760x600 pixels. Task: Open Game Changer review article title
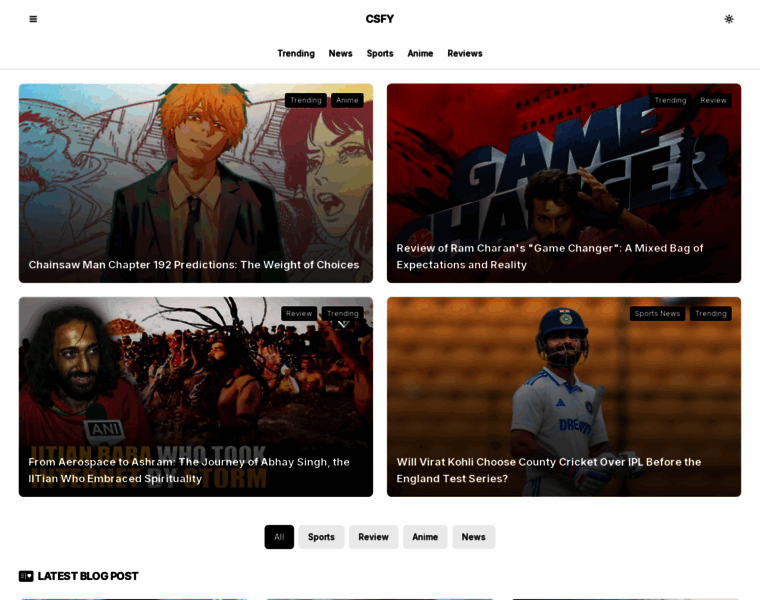550,256
